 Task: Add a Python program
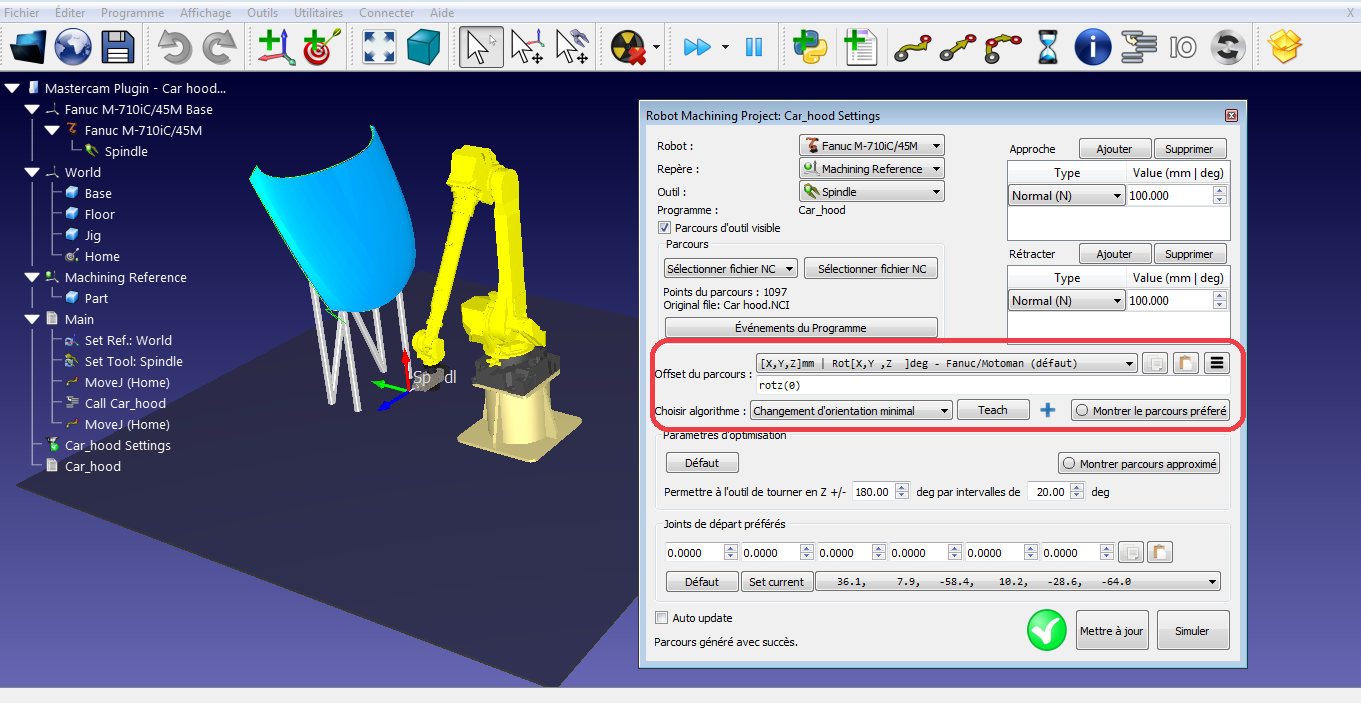click(810, 47)
